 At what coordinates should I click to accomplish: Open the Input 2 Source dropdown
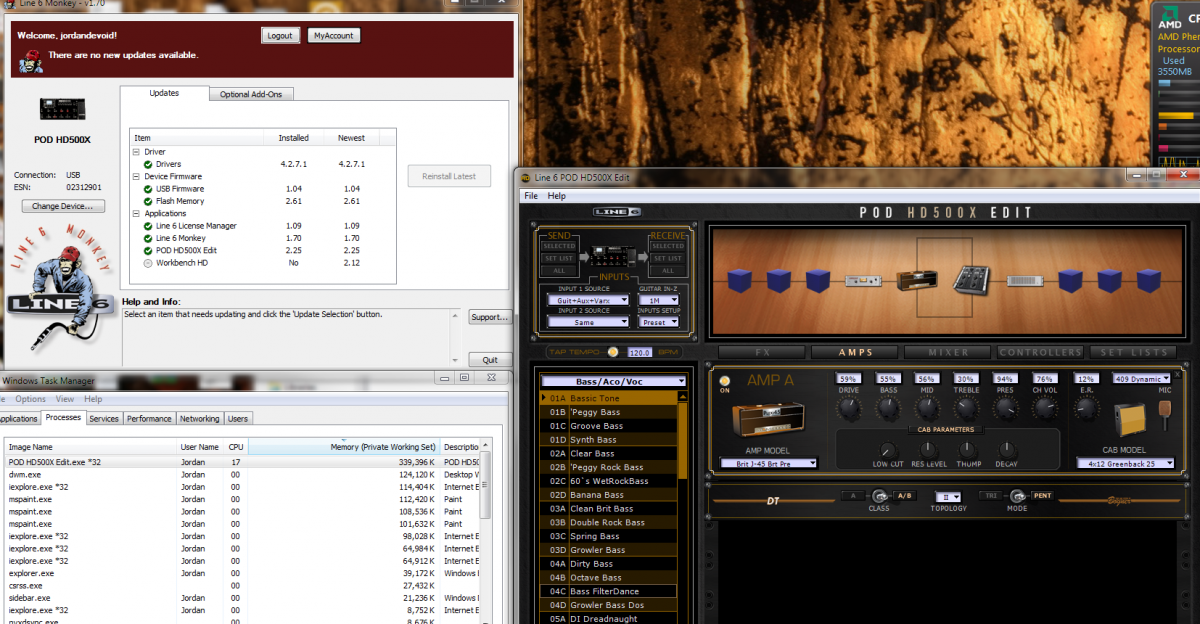click(x=588, y=322)
